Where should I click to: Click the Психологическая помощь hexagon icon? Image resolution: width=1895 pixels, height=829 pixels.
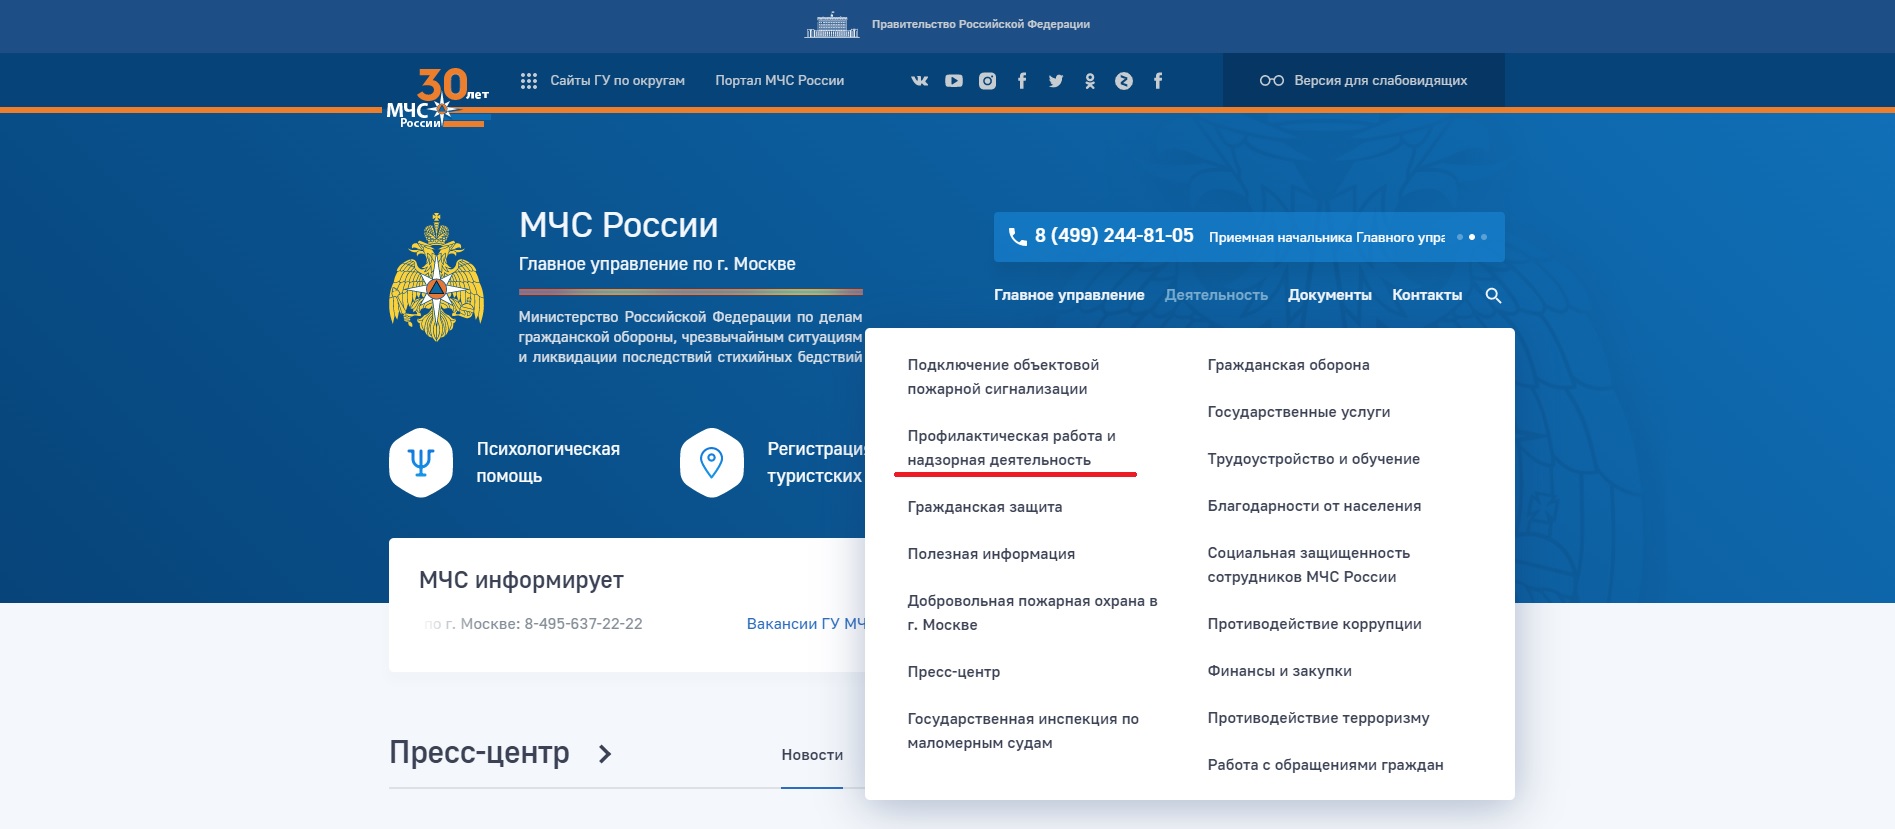pos(421,462)
